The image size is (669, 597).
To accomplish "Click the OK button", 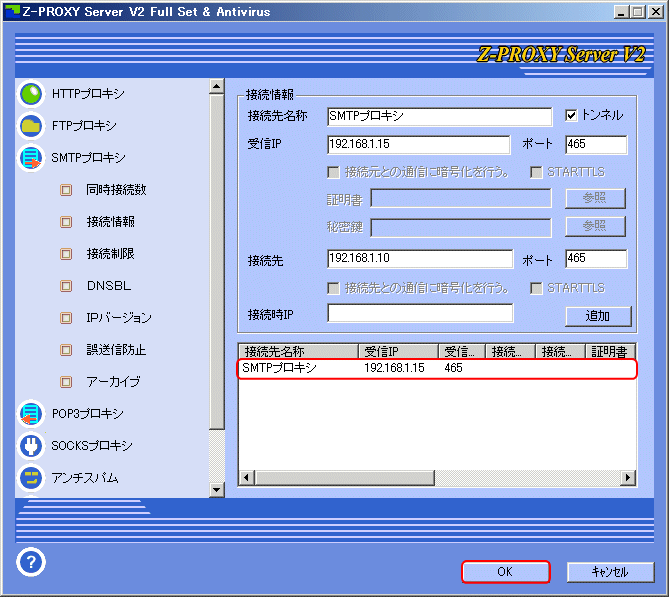I will (506, 572).
